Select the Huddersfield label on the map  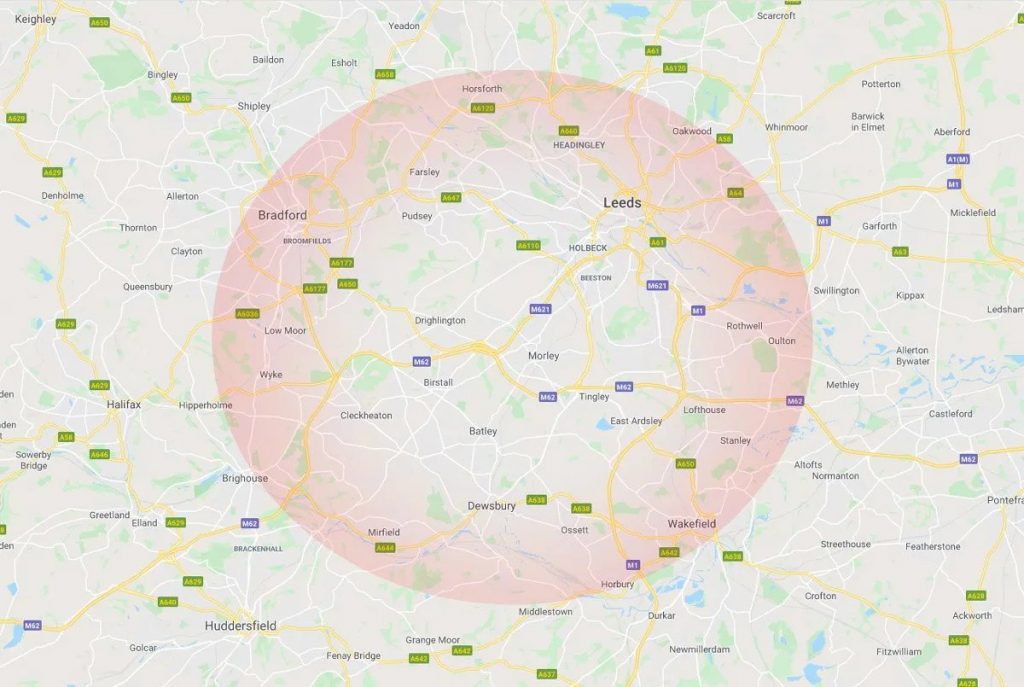point(240,626)
